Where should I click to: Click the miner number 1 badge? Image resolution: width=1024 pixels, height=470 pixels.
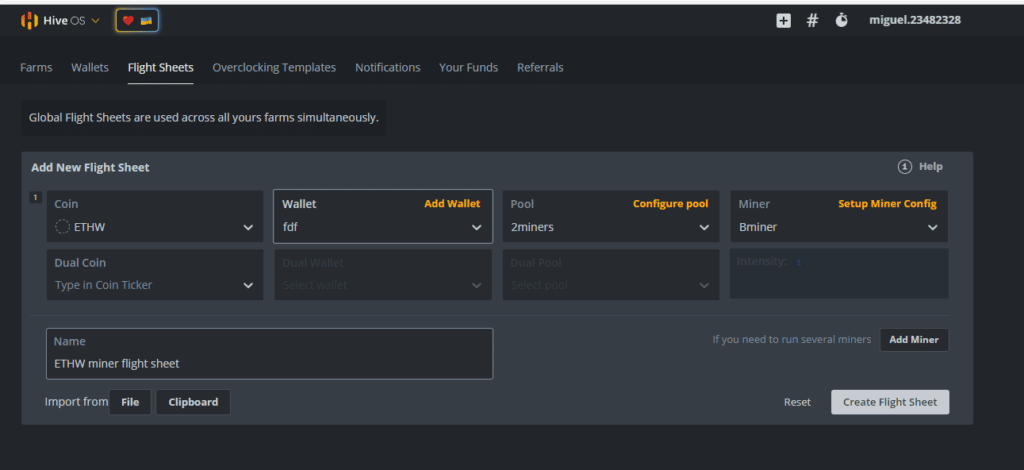[x=35, y=197]
